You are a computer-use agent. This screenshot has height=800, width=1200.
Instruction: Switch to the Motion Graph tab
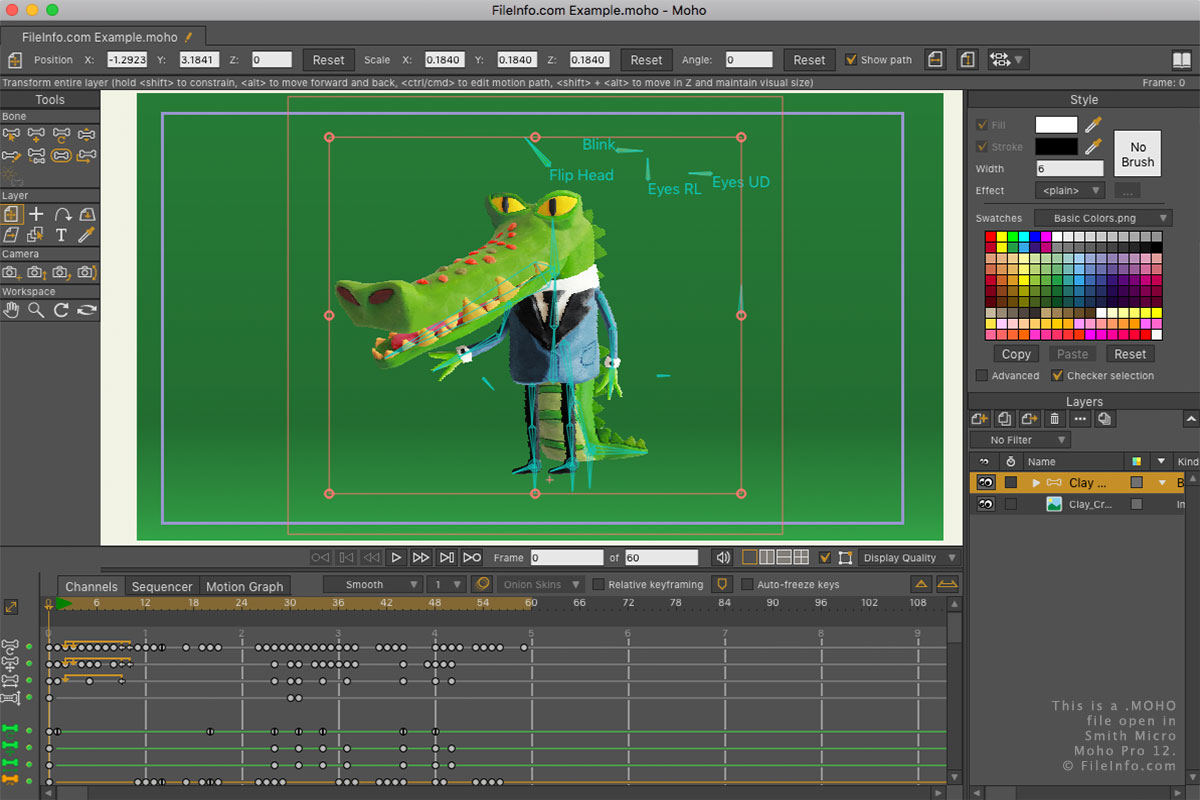(x=245, y=587)
